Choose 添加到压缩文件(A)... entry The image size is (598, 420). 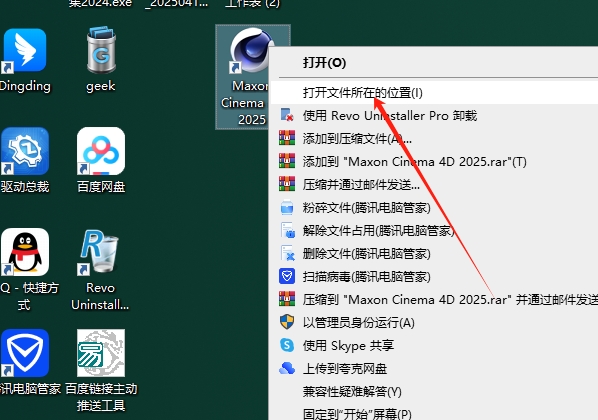pos(433,138)
